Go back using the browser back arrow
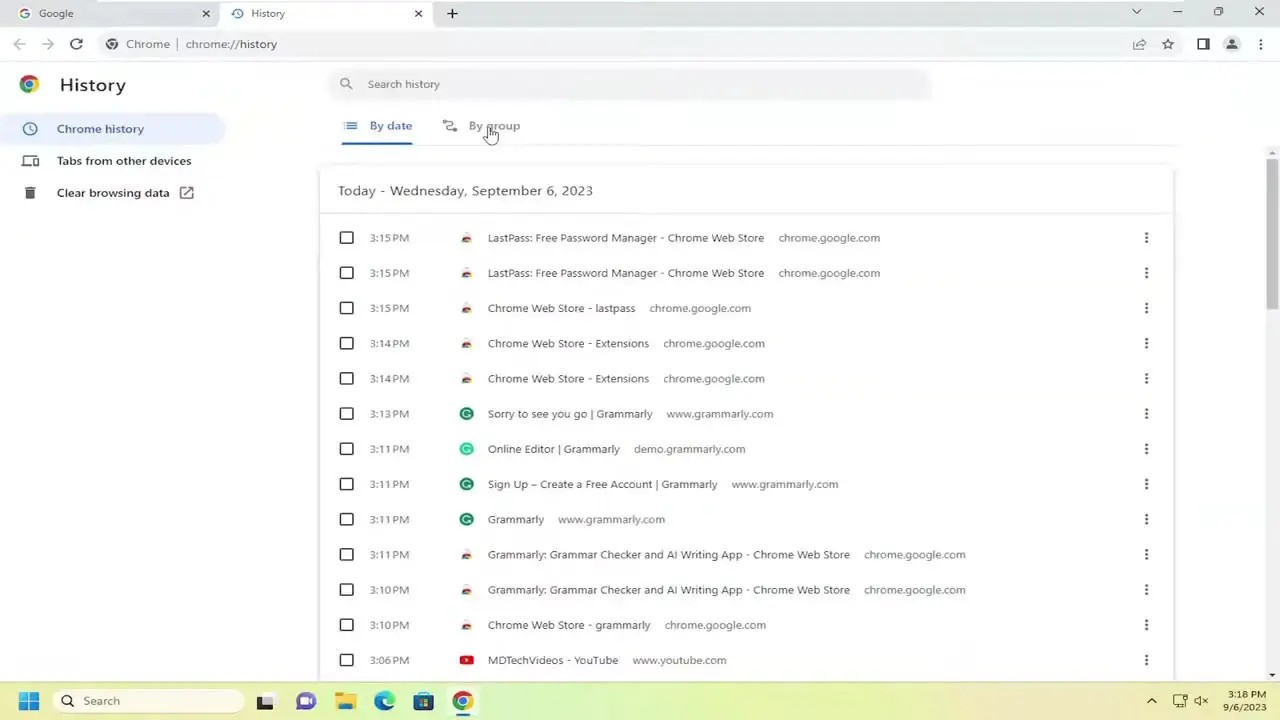Viewport: 1280px width, 720px height. point(20,44)
